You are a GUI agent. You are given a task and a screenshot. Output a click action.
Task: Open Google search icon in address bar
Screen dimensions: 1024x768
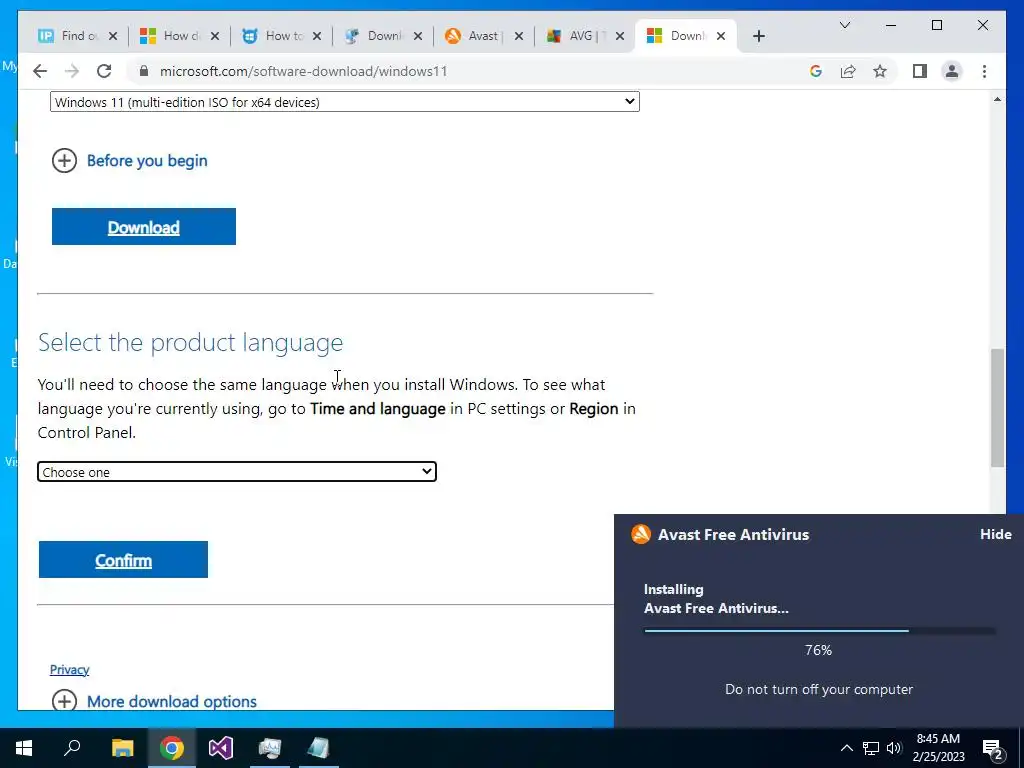coord(816,71)
